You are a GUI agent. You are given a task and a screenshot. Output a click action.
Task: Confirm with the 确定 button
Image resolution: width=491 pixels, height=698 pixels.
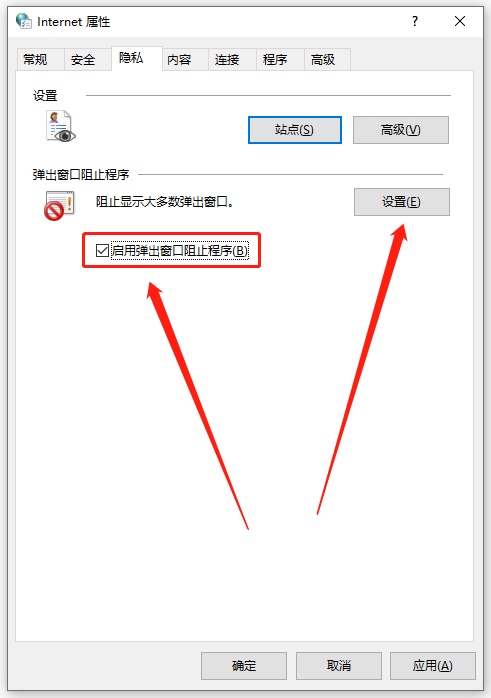click(244, 666)
